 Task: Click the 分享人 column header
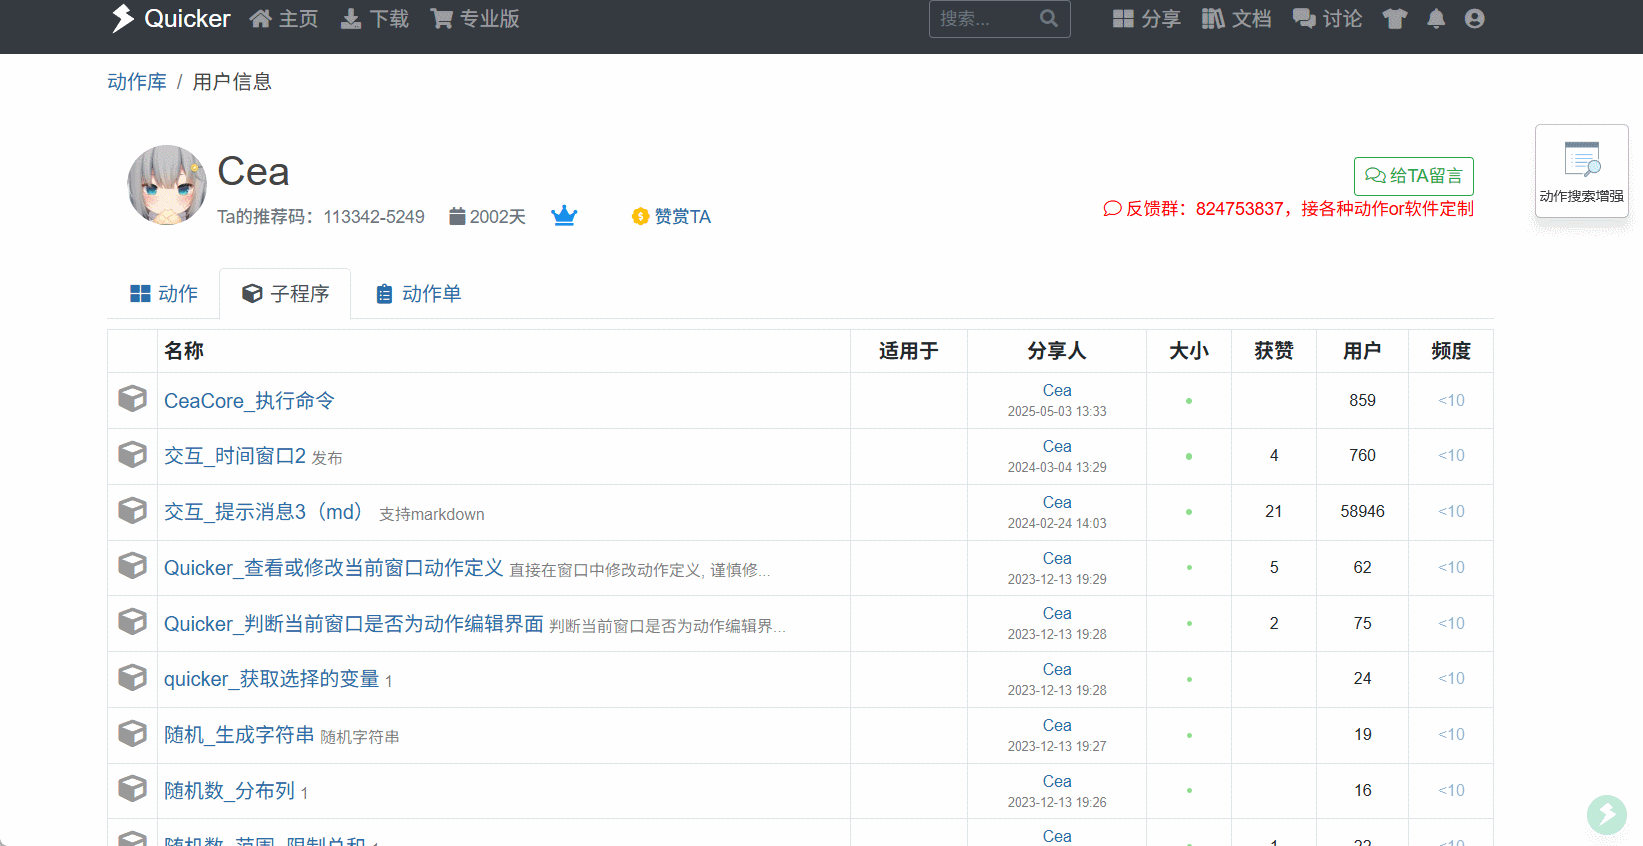click(1057, 351)
